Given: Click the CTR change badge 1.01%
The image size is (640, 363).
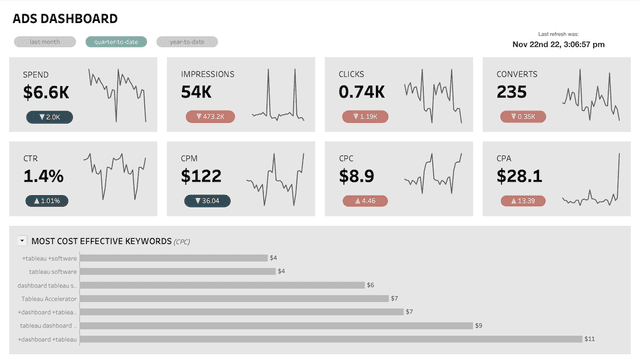Looking at the screenshot, I should (x=47, y=201).
